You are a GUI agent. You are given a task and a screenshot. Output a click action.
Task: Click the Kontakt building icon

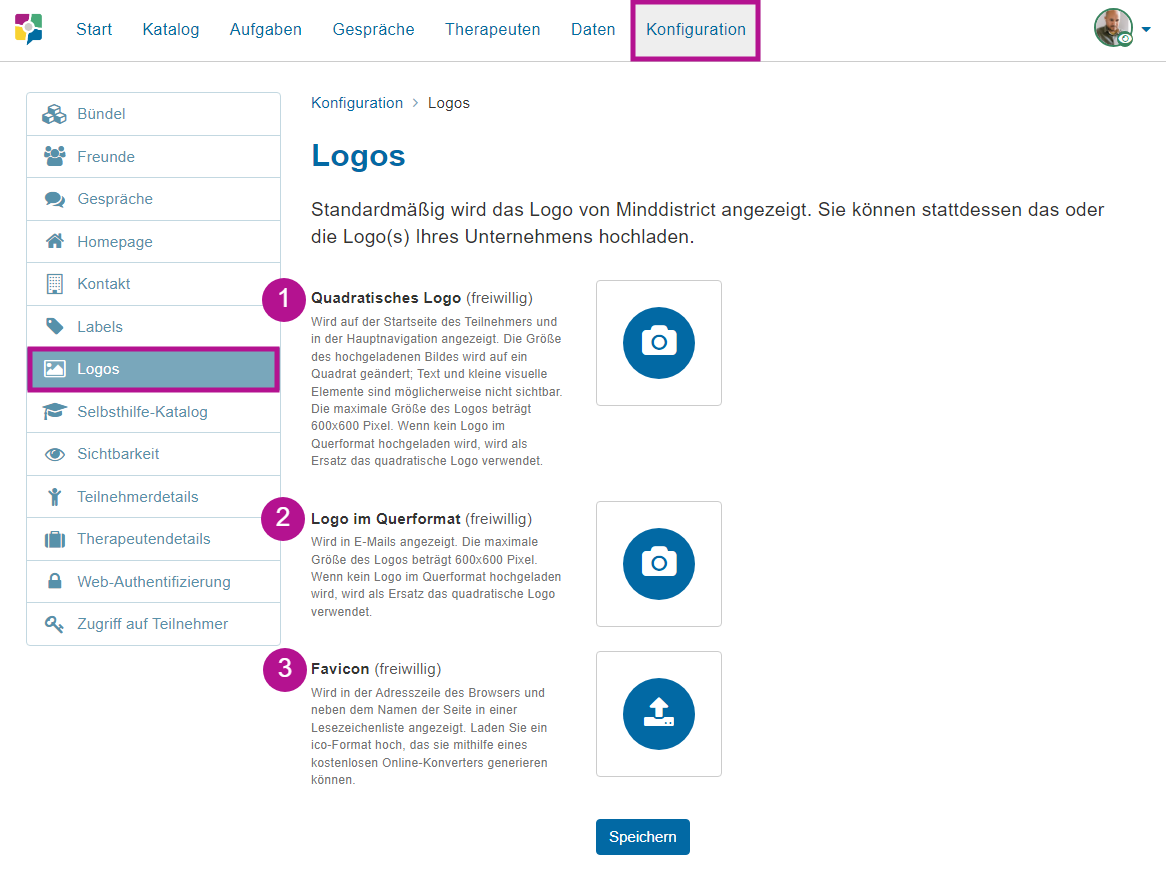pyautogui.click(x=54, y=284)
